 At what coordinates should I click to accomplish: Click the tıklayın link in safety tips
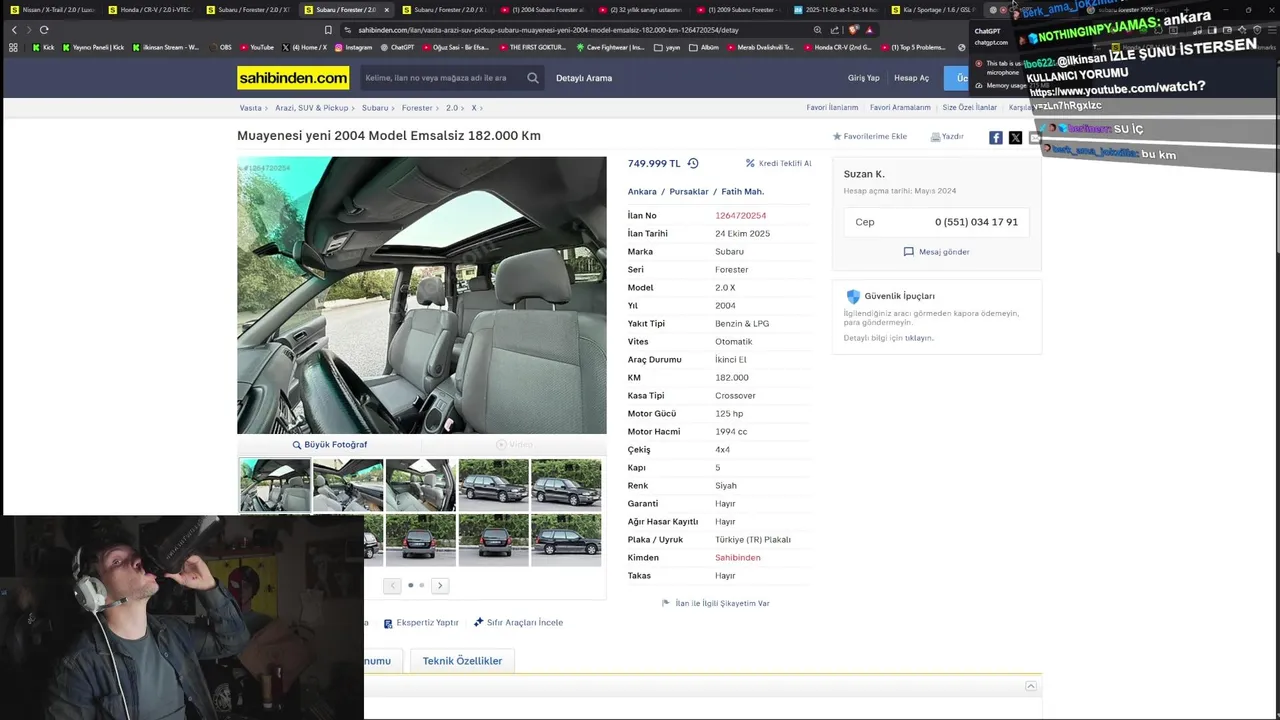click(919, 338)
